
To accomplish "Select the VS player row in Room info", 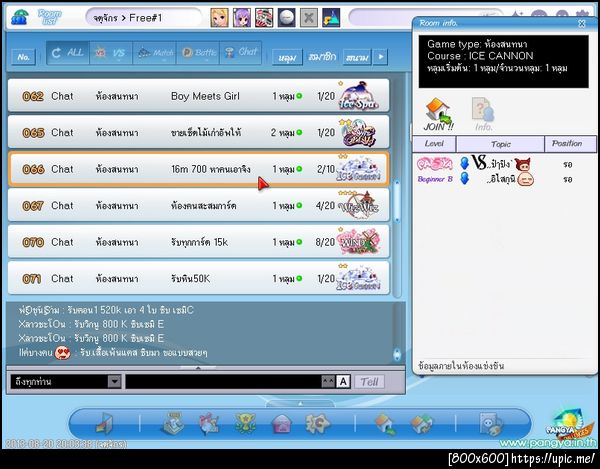I will coord(504,164).
